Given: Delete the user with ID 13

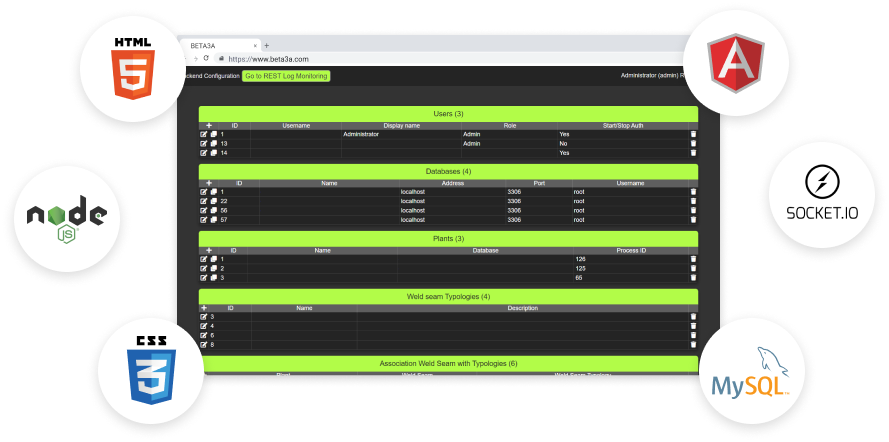Looking at the screenshot, I should [x=693, y=143].
